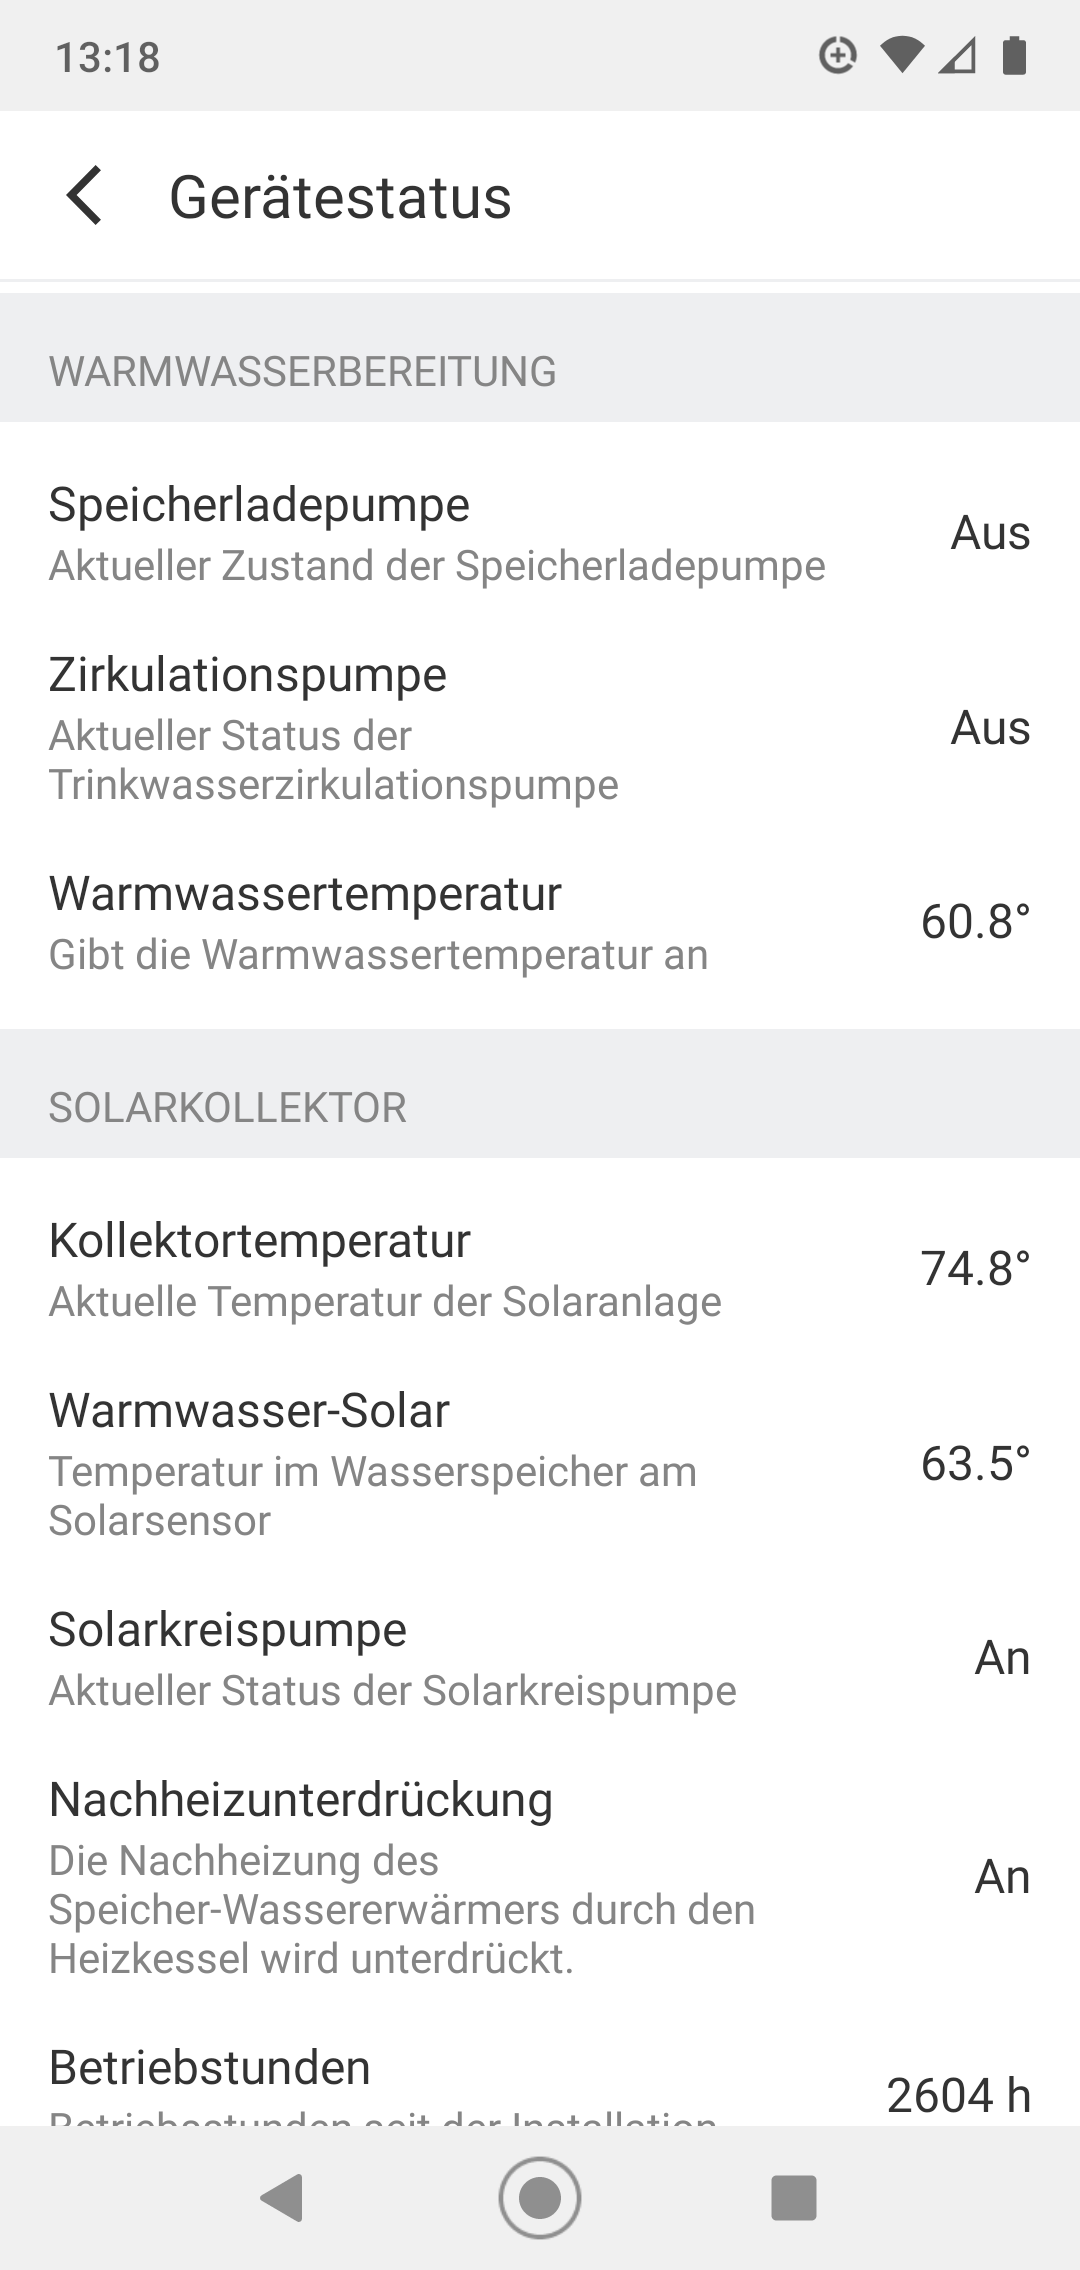Select the Zirkulationspumpe entry
Image resolution: width=1080 pixels, height=2270 pixels.
coord(540,728)
